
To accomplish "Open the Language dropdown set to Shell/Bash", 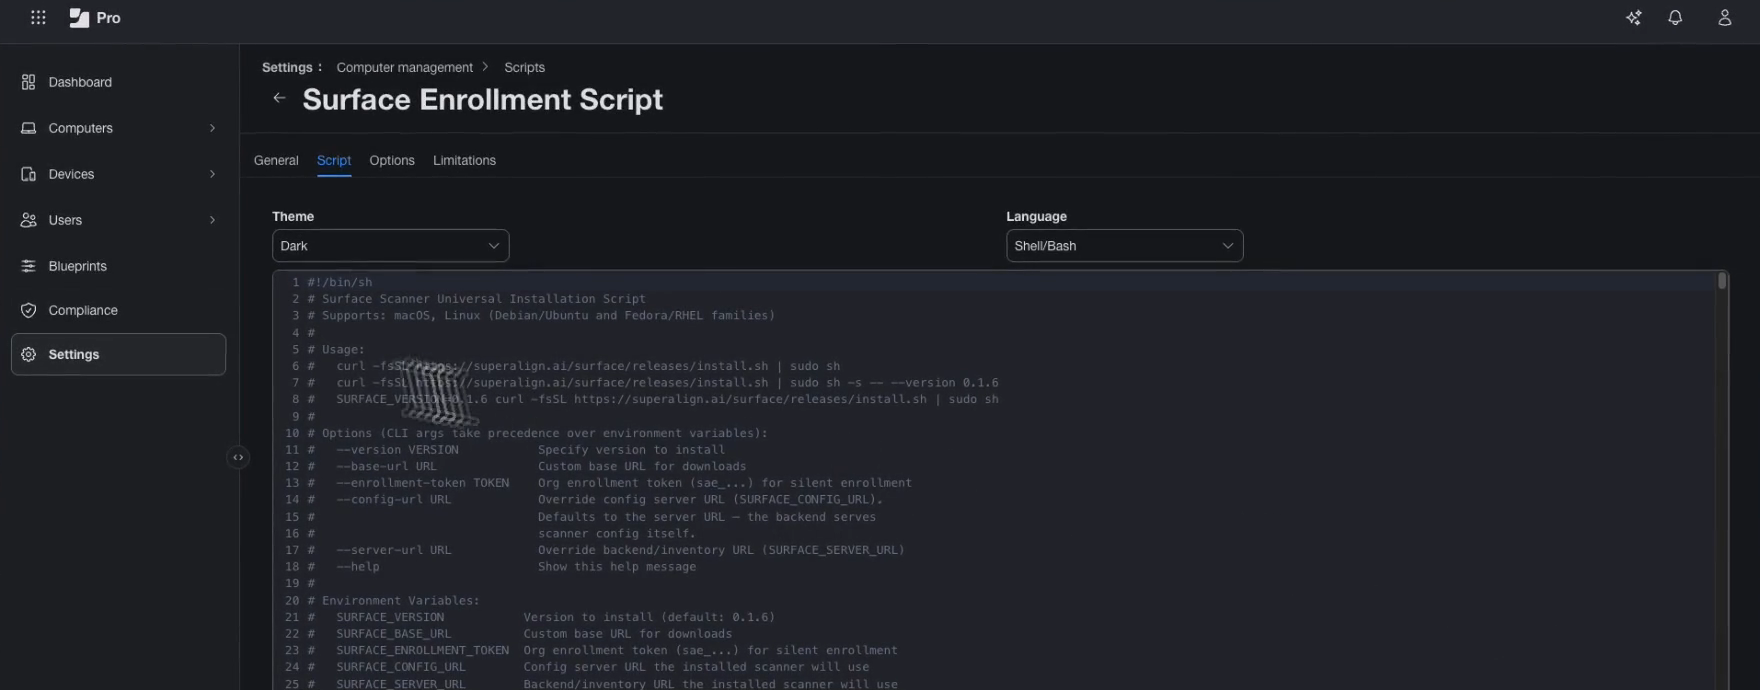I will (x=1124, y=246).
